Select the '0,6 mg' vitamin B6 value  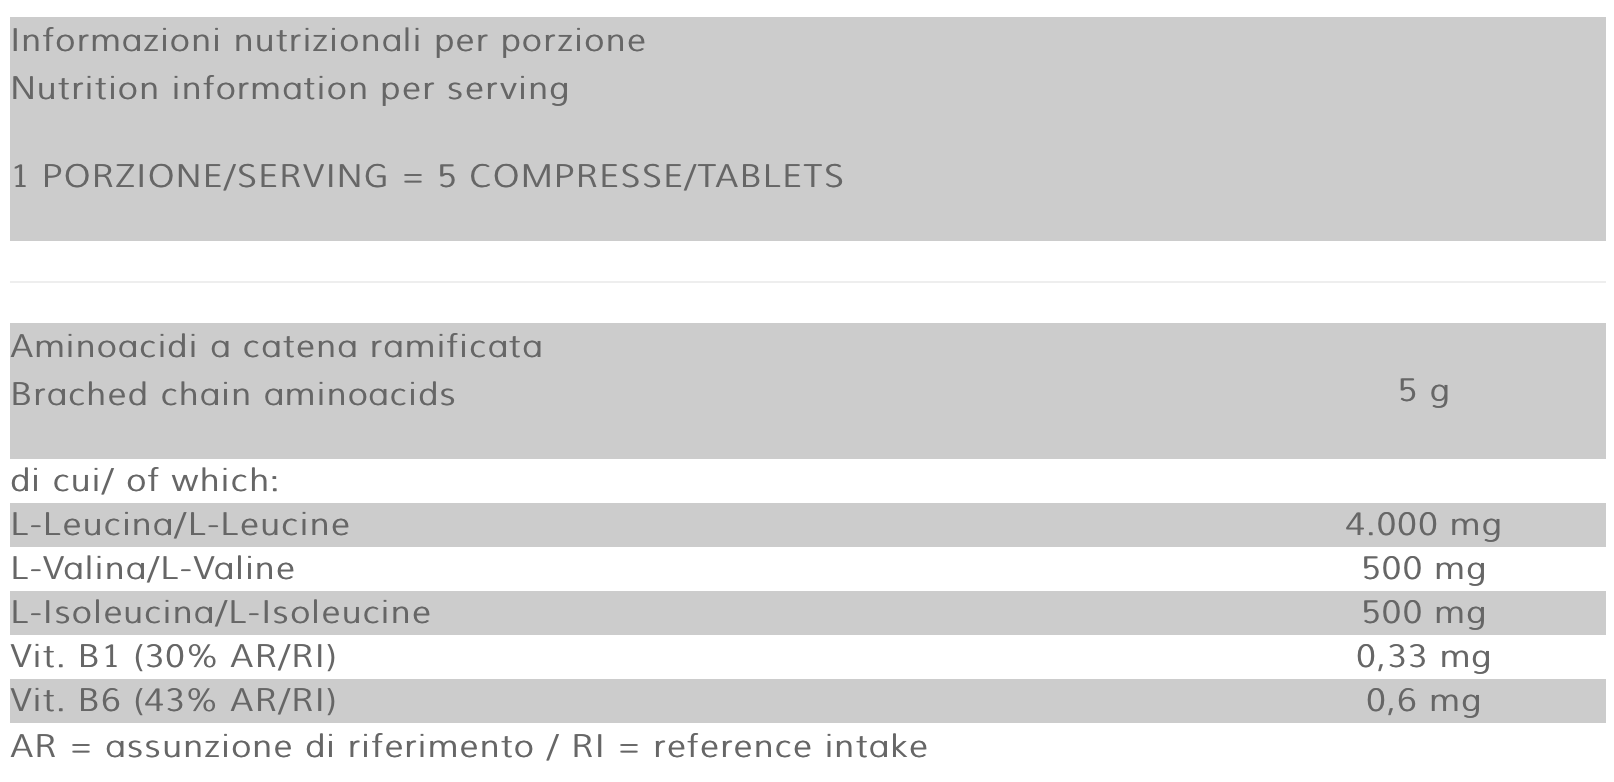pos(1424,701)
